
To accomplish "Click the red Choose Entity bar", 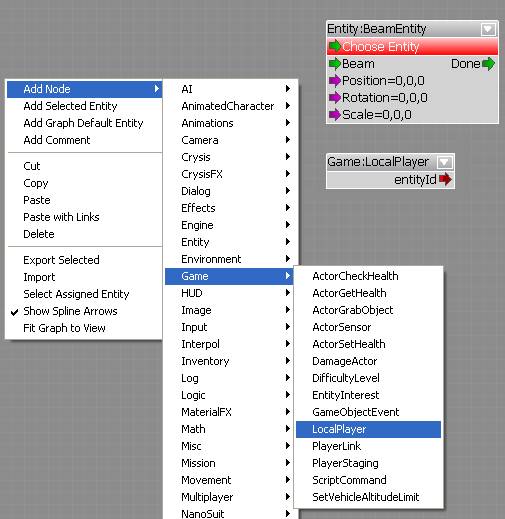I will pos(412,46).
